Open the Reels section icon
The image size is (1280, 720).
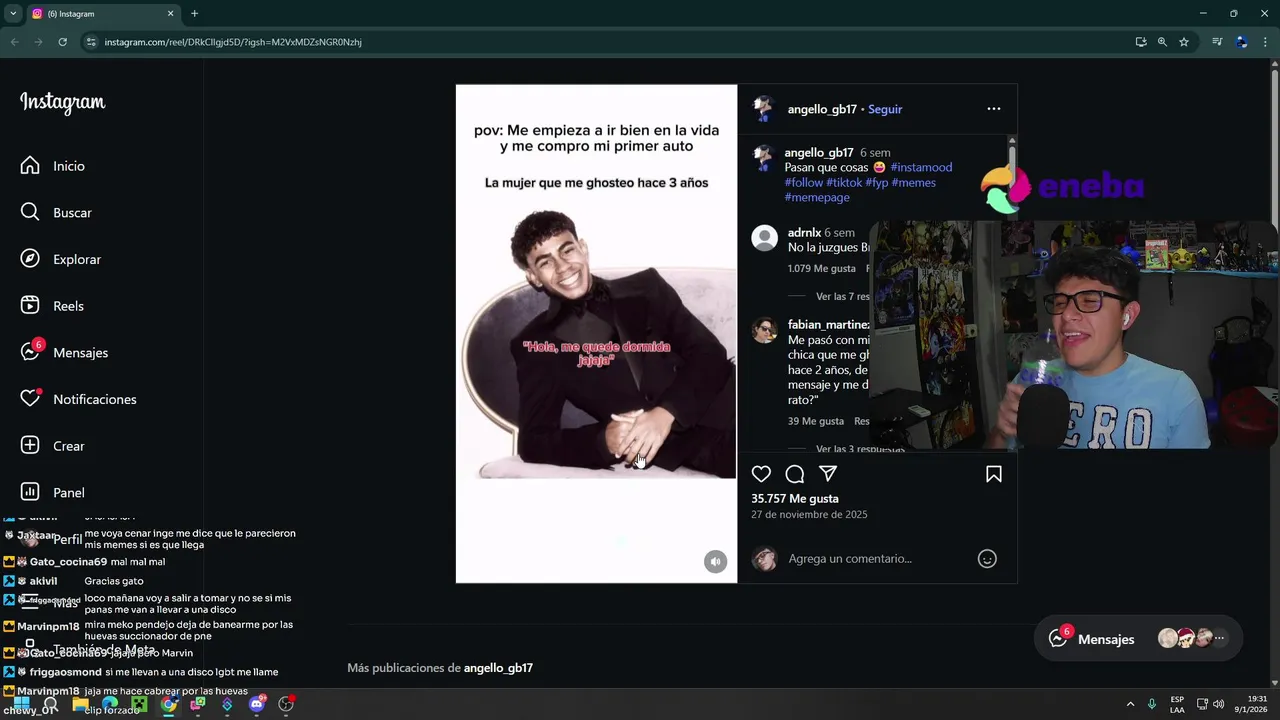pos(30,306)
